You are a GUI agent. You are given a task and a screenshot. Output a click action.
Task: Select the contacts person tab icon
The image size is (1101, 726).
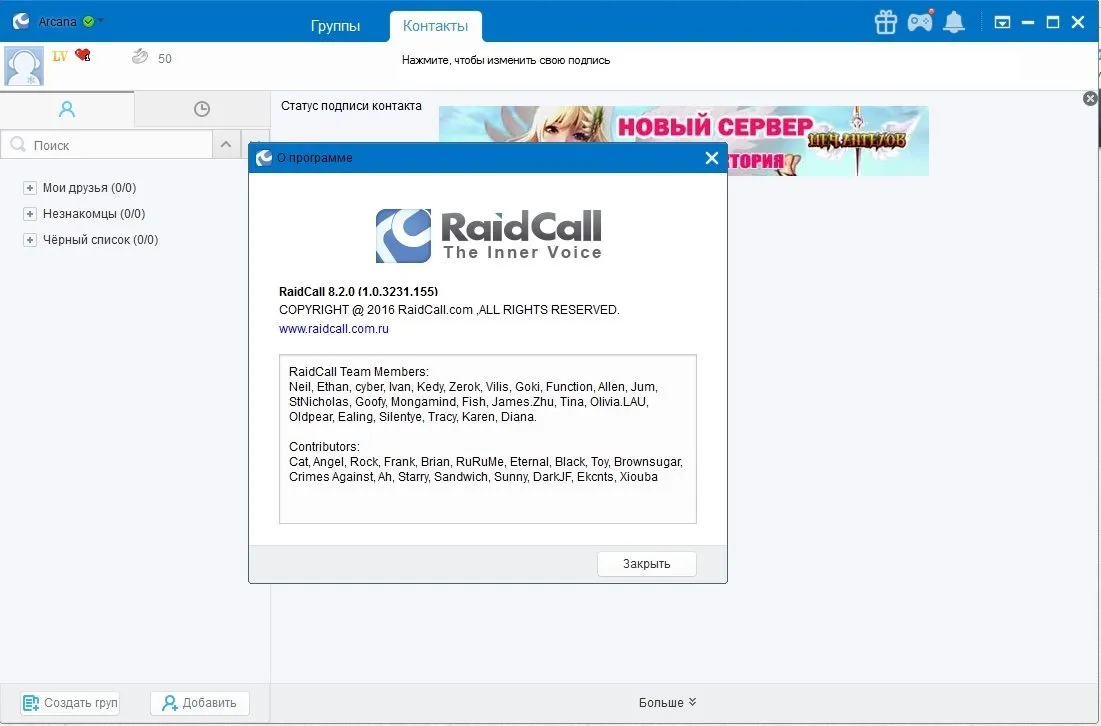point(67,109)
